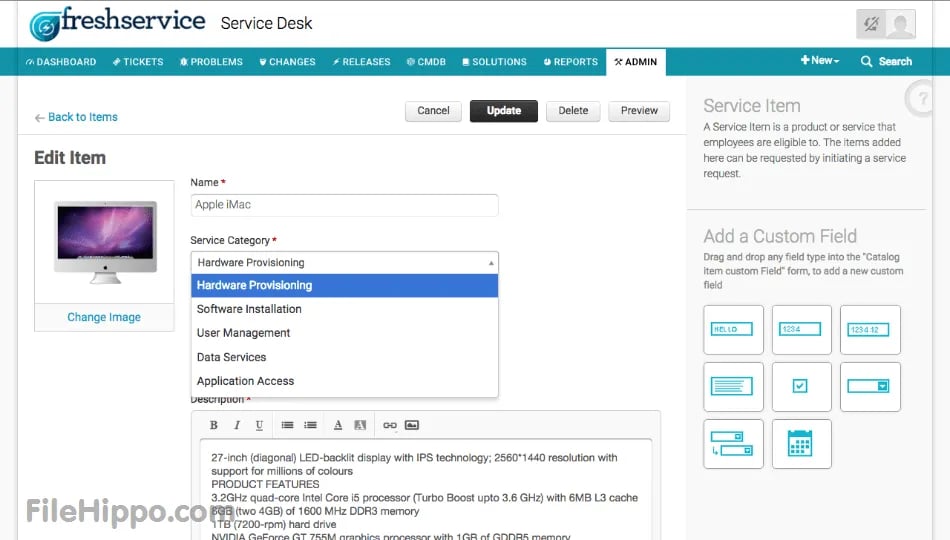Select the paragraph custom field icon
Viewport: 950px width, 540px height.
pos(733,387)
